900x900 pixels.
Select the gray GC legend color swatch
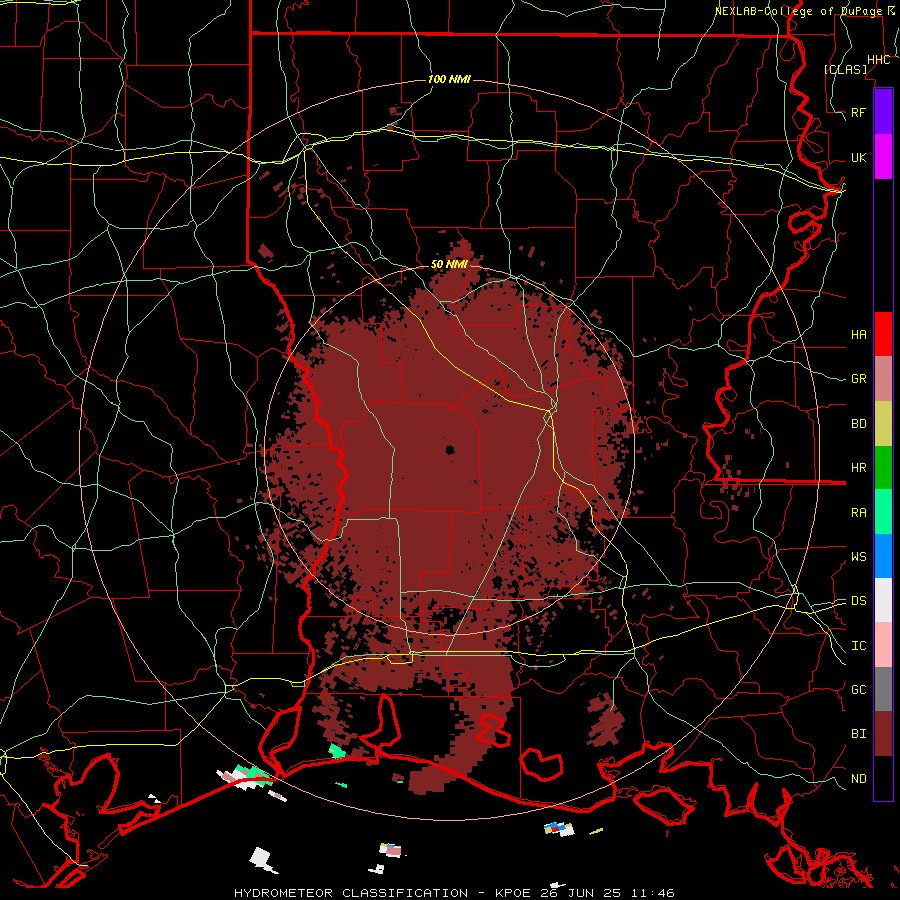[x=883, y=689]
